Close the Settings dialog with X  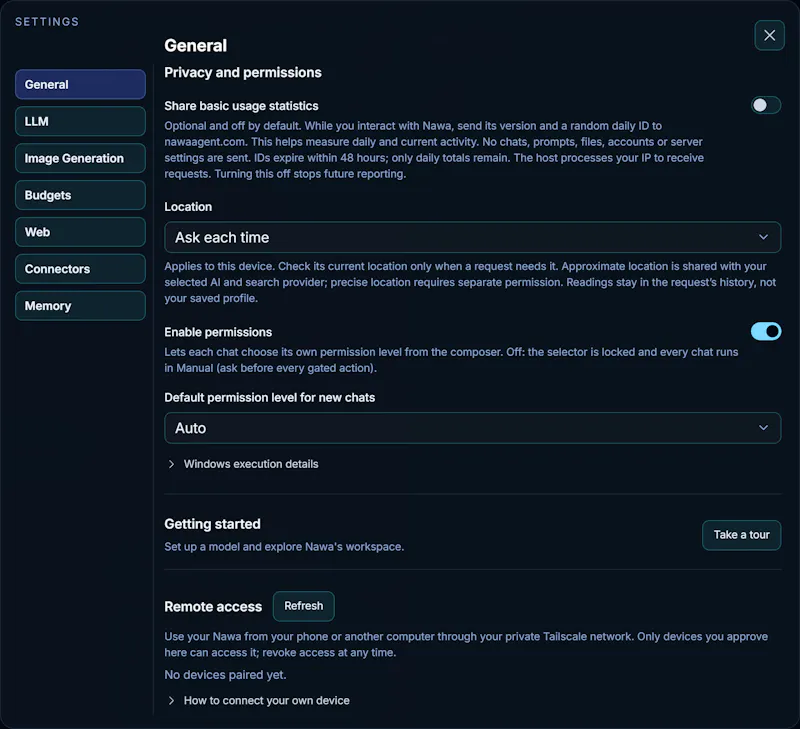(x=769, y=35)
